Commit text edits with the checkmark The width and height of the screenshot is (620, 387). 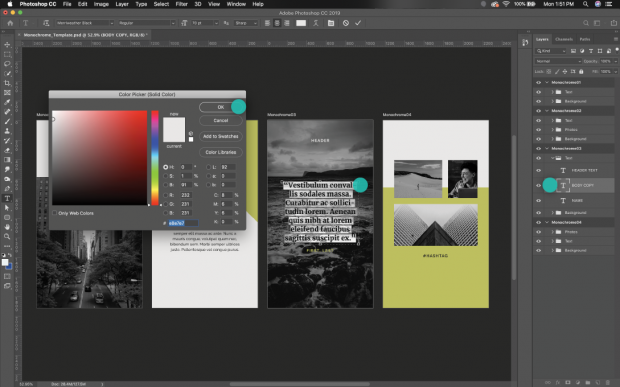[x=358, y=23]
